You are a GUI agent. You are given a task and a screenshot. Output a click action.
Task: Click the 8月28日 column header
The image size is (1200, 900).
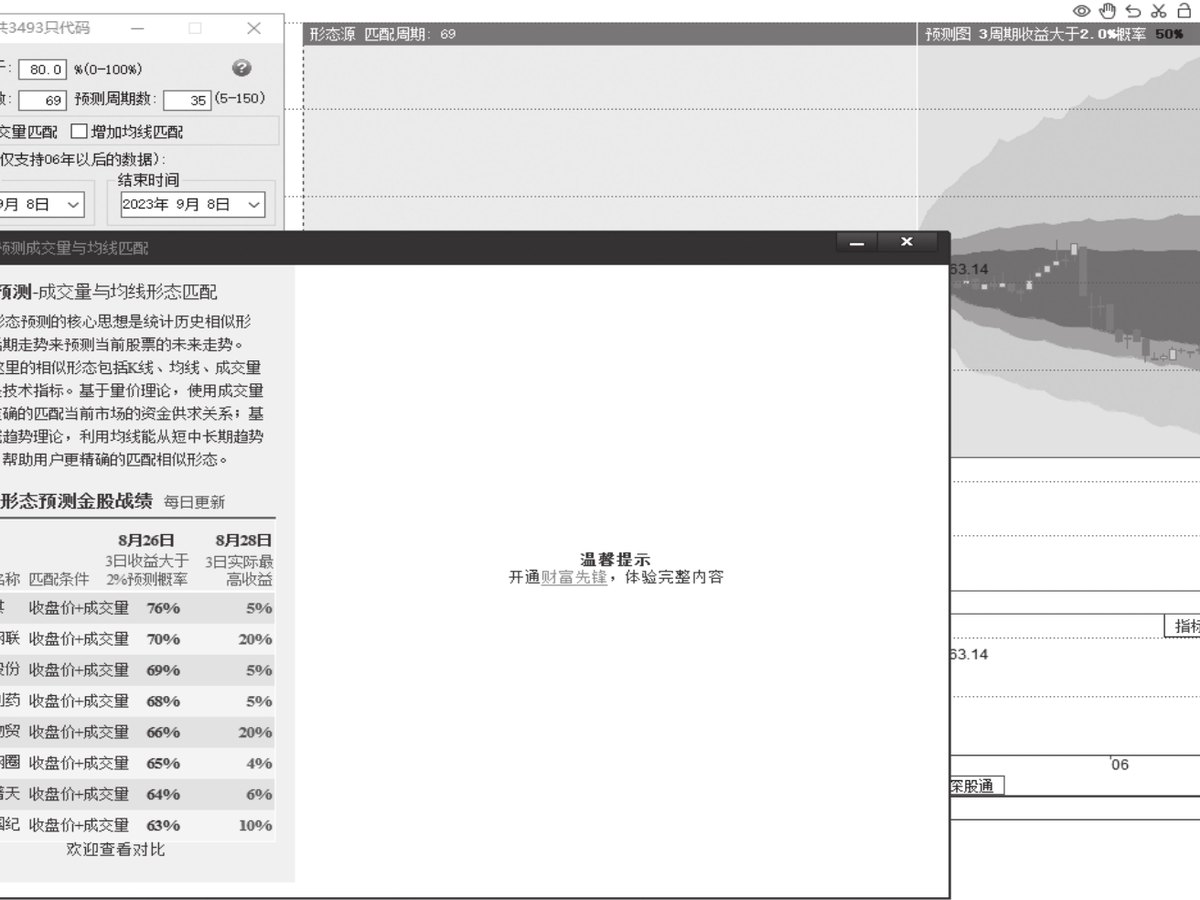(x=244, y=541)
